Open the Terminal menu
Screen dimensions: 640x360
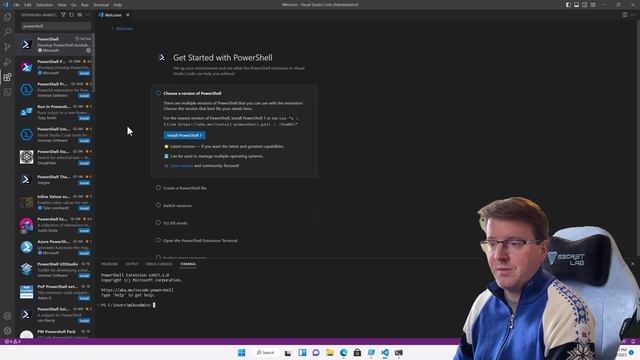point(101,5)
